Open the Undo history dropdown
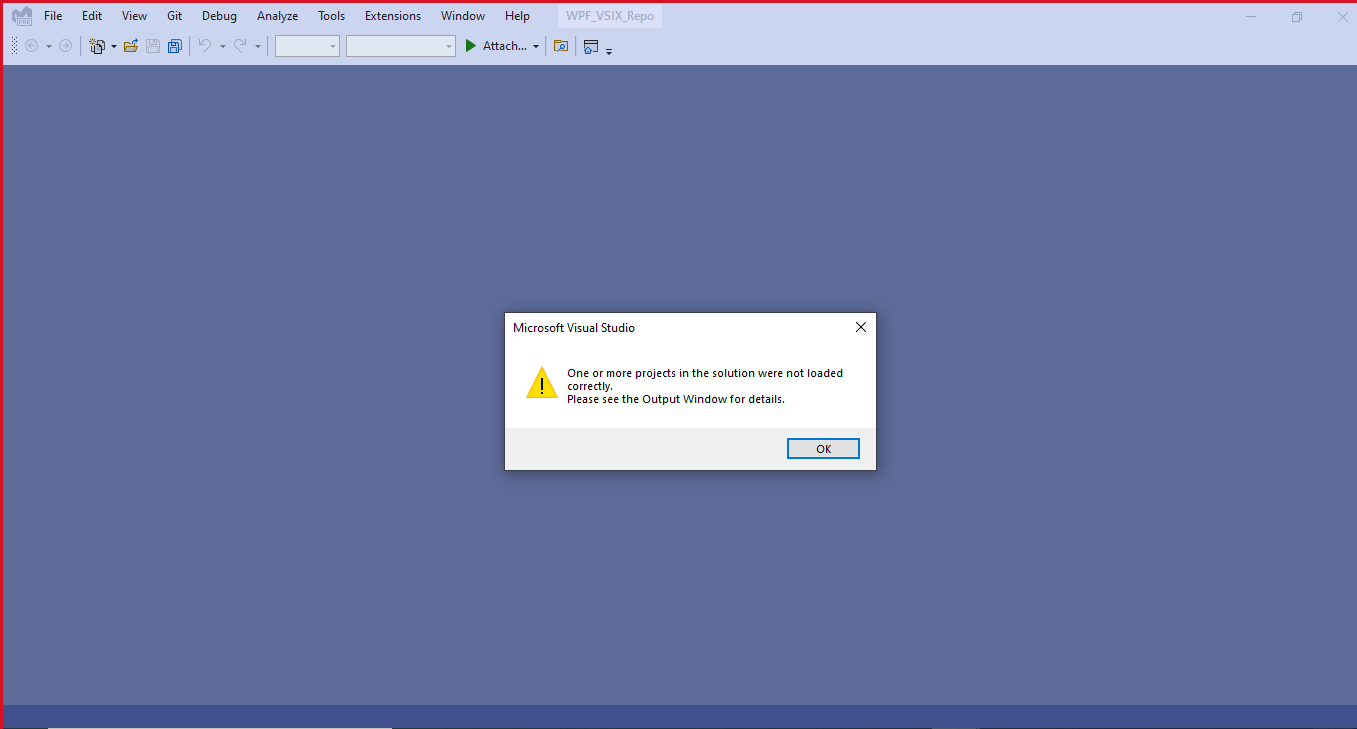Viewport: 1357px width, 729px height. click(x=222, y=46)
